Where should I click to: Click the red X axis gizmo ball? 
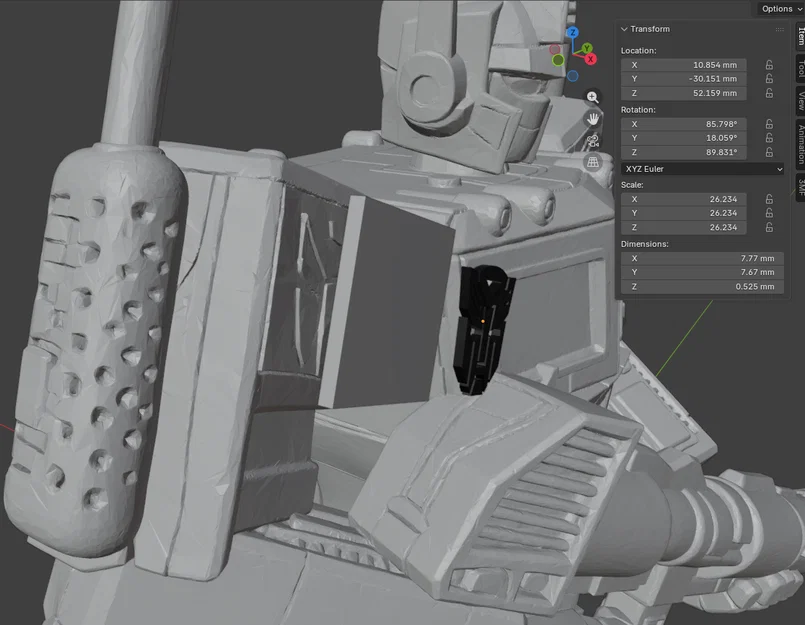590,59
